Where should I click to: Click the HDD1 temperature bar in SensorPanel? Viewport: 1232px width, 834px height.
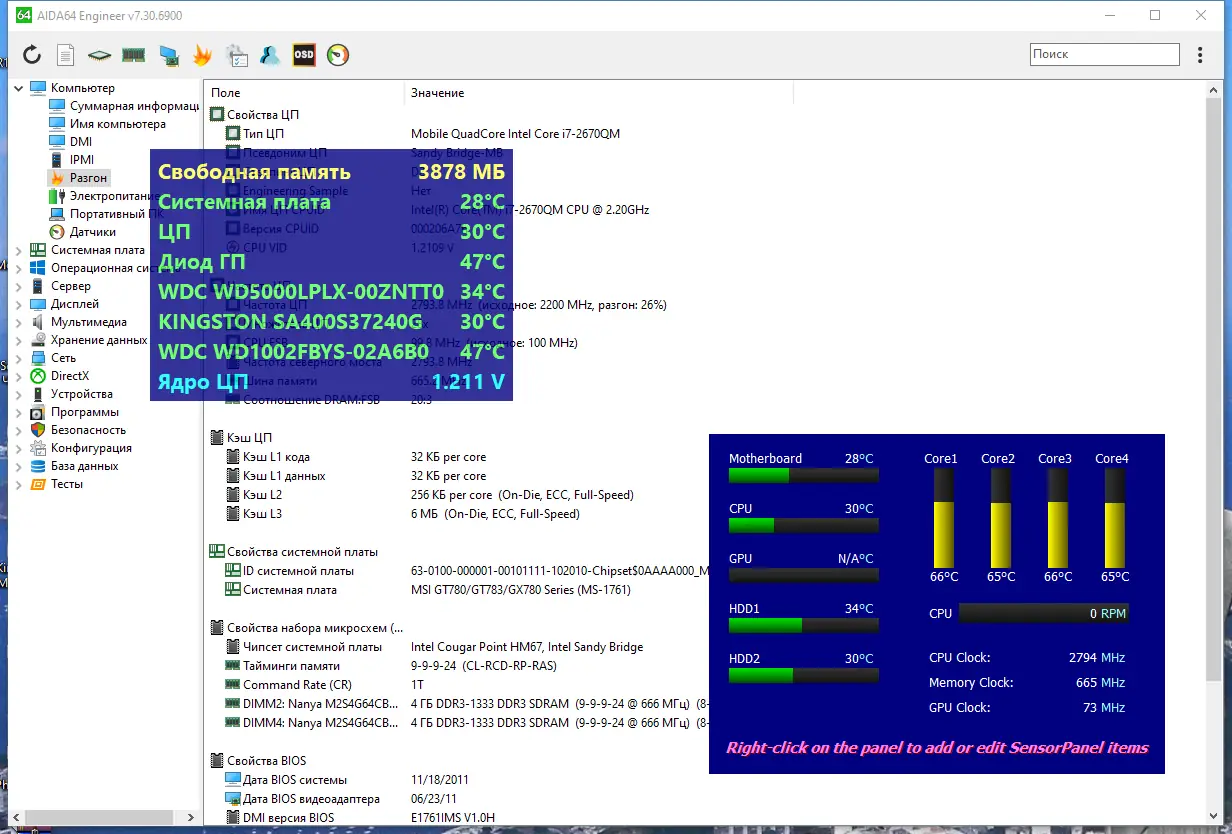804,625
